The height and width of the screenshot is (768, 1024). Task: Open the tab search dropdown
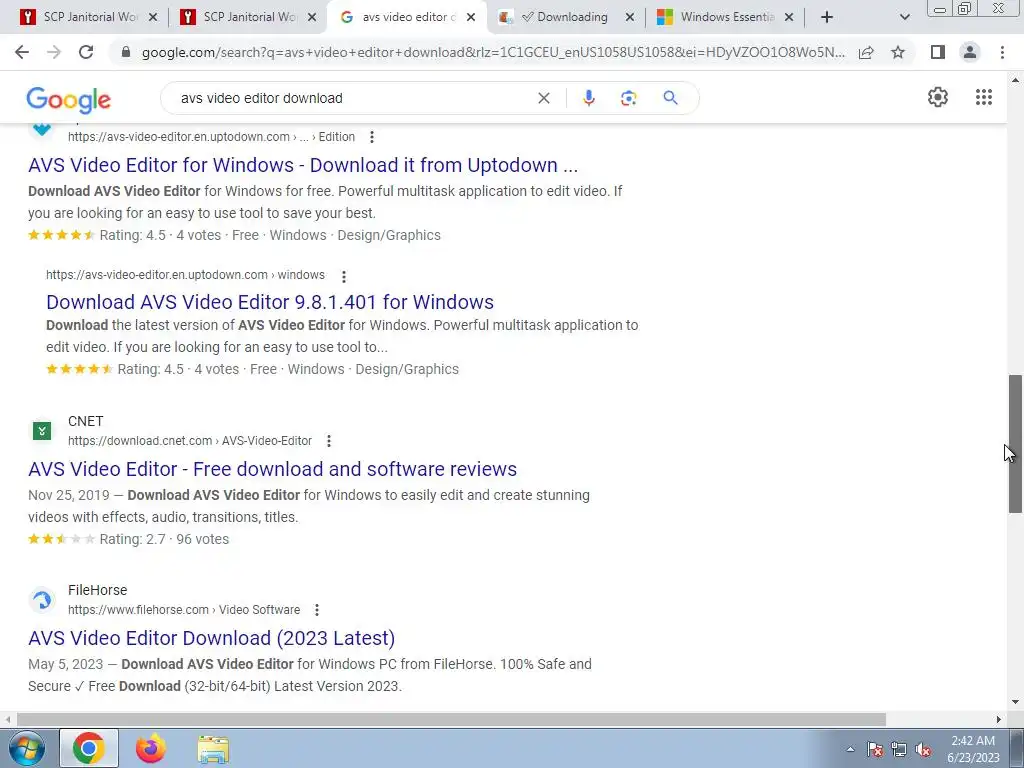(904, 17)
